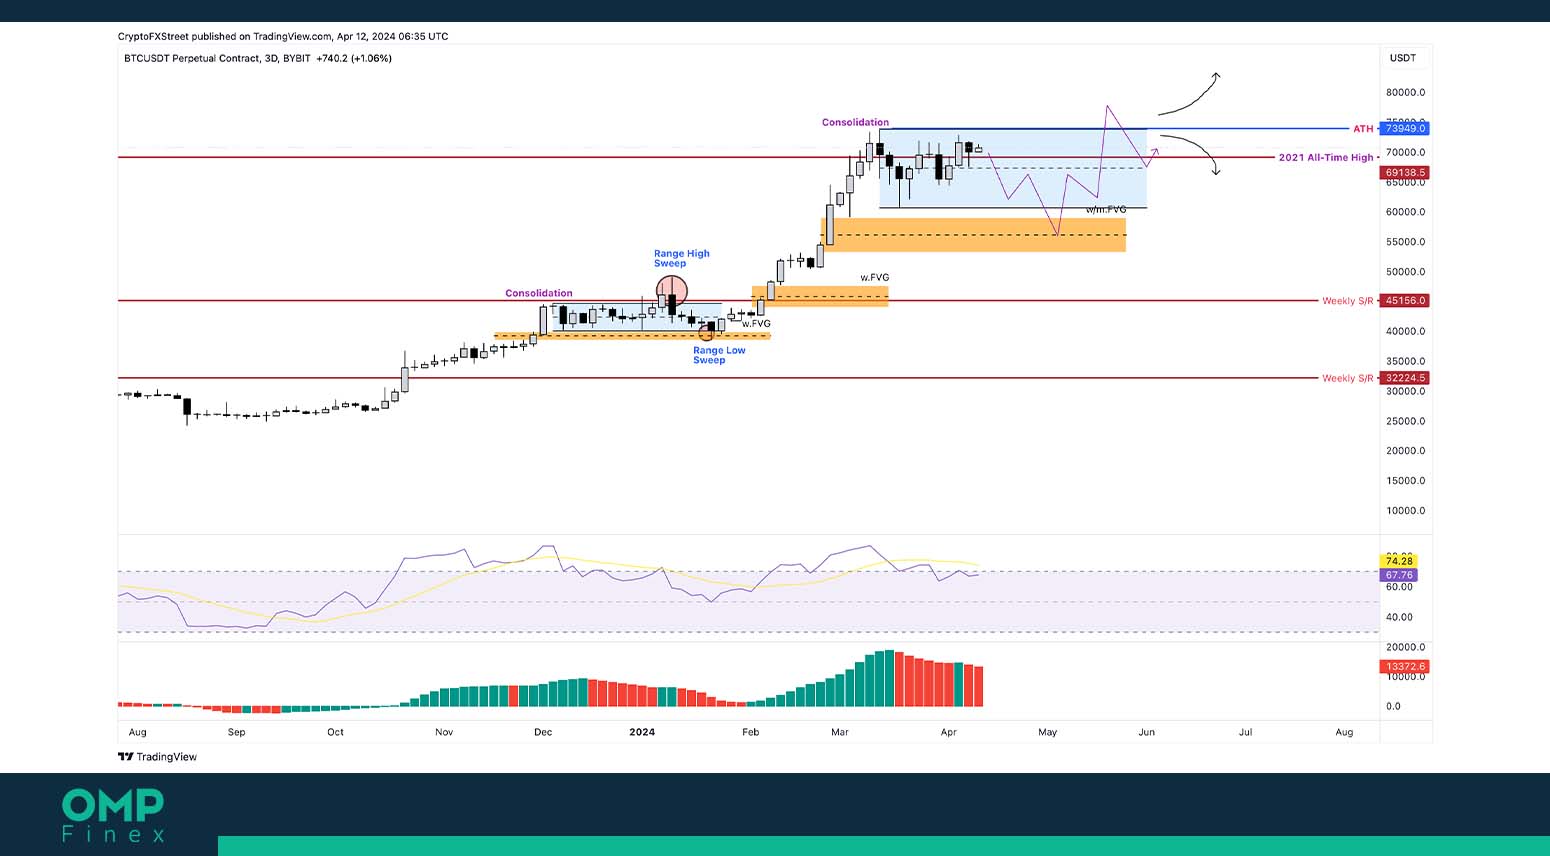Click the 55000.0 price axis label
The image size is (1550, 856).
tap(1405, 242)
